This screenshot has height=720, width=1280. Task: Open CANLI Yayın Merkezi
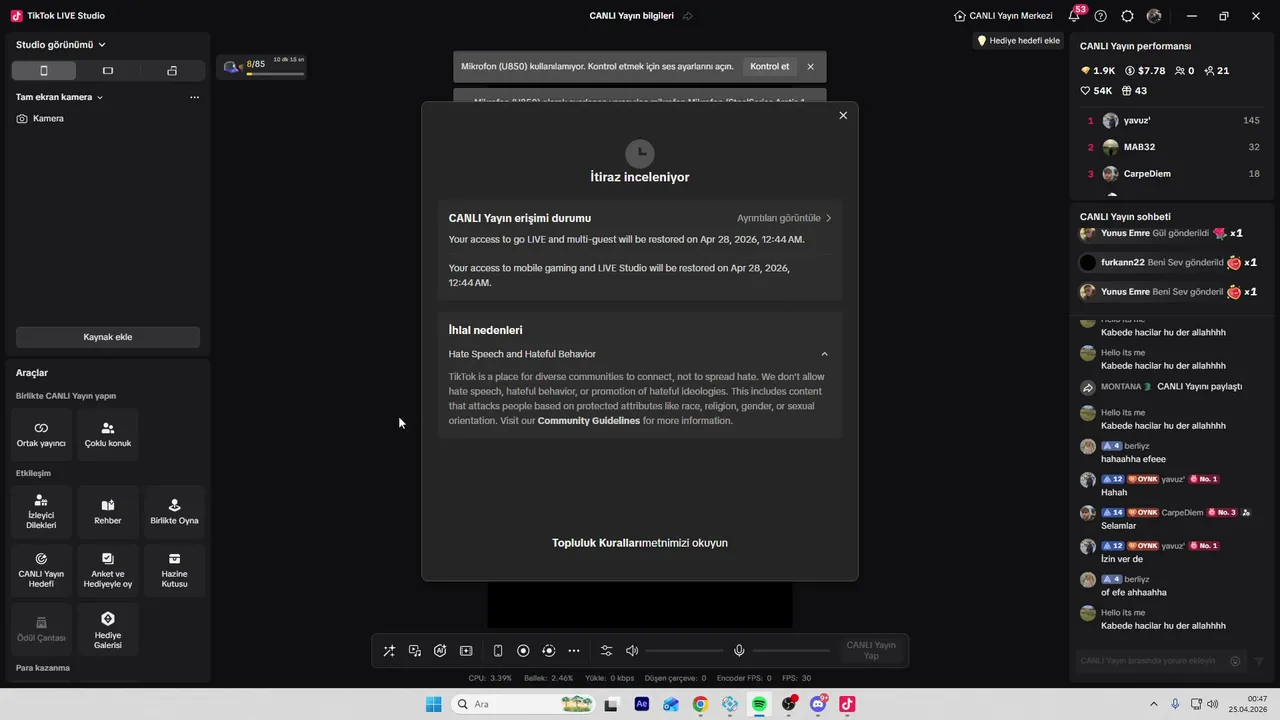[x=1003, y=16]
